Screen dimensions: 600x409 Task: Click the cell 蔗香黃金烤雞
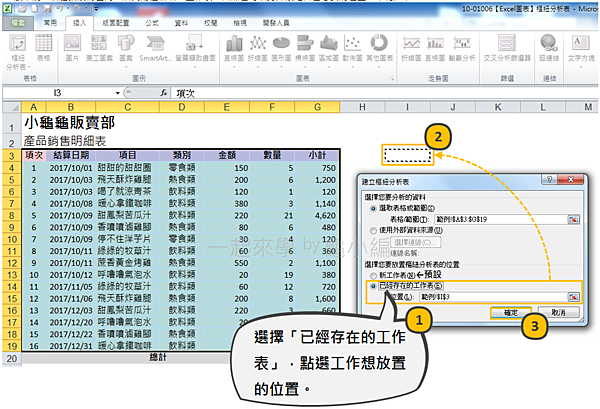pyautogui.click(x=127, y=263)
